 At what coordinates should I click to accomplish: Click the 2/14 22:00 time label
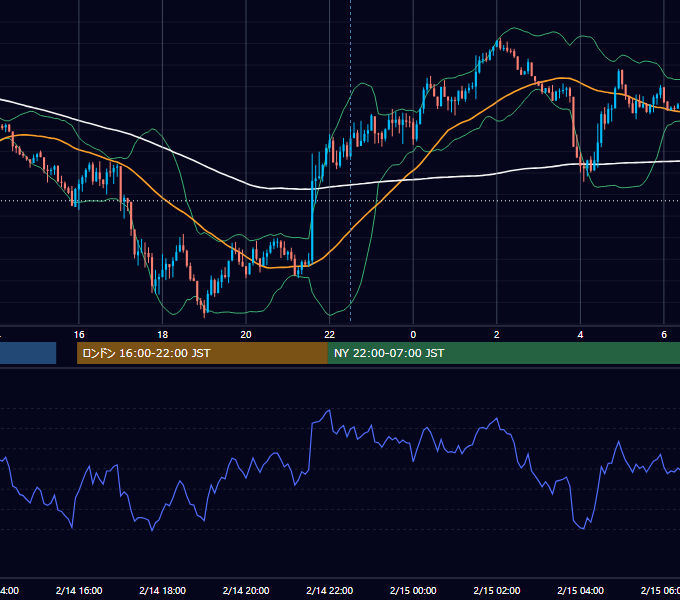tap(330, 590)
